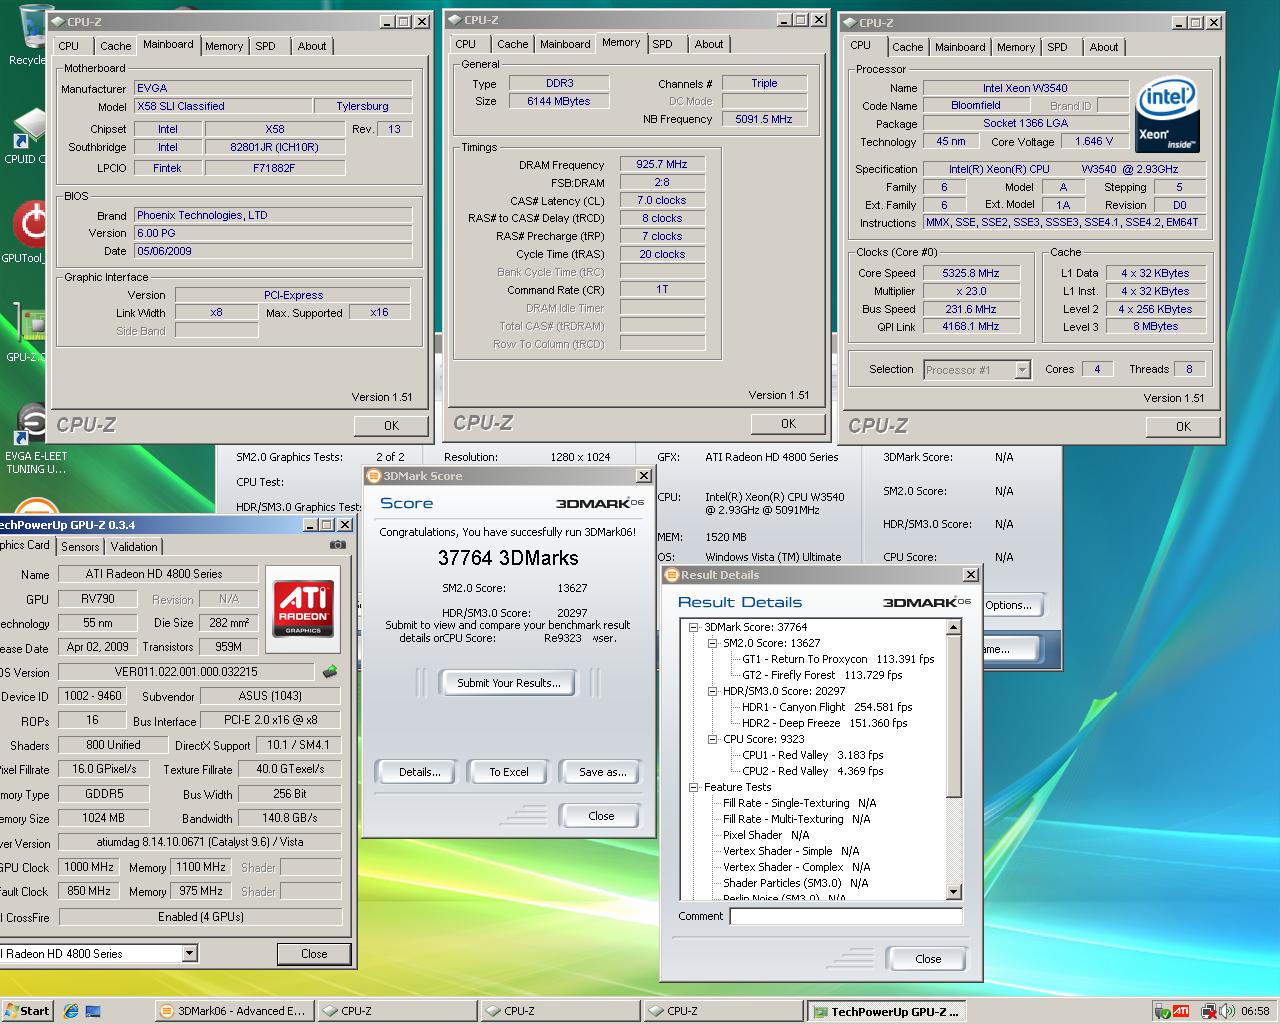Switch to Memory tab in CPU-Z CPU window
Viewport: 1280px width, 1024px height.
click(1016, 47)
